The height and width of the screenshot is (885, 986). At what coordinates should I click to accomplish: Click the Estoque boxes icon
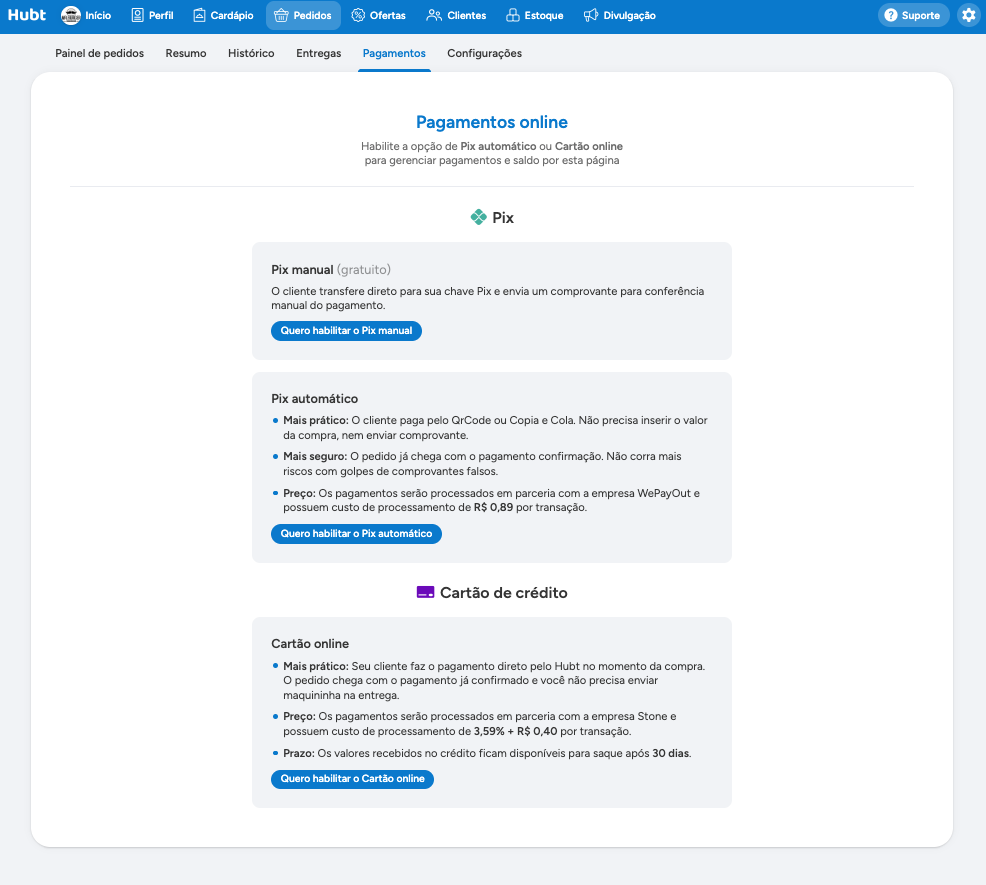[x=512, y=16]
